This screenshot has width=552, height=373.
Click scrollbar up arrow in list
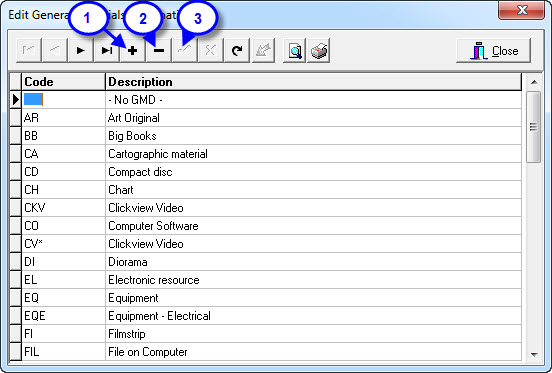coord(534,82)
